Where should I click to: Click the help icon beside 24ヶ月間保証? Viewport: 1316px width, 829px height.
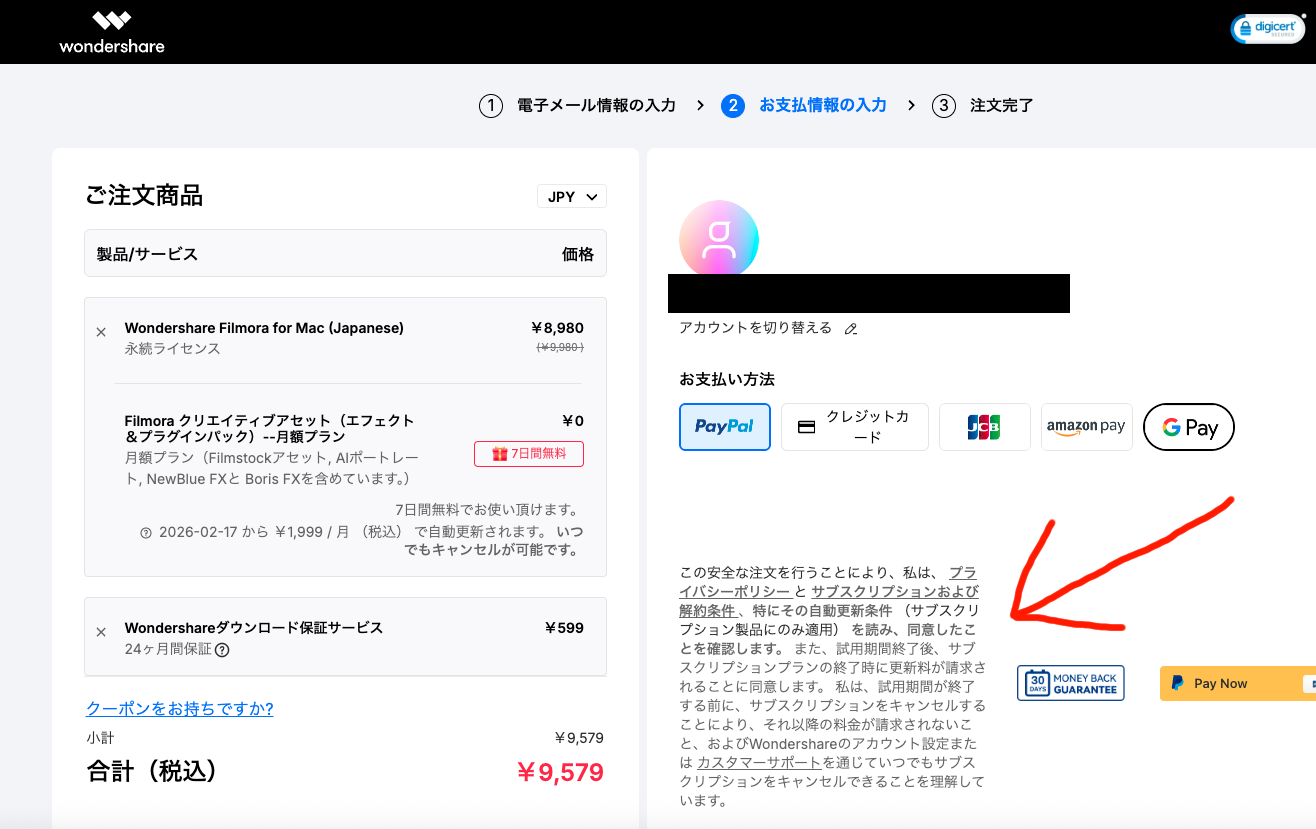pos(222,650)
